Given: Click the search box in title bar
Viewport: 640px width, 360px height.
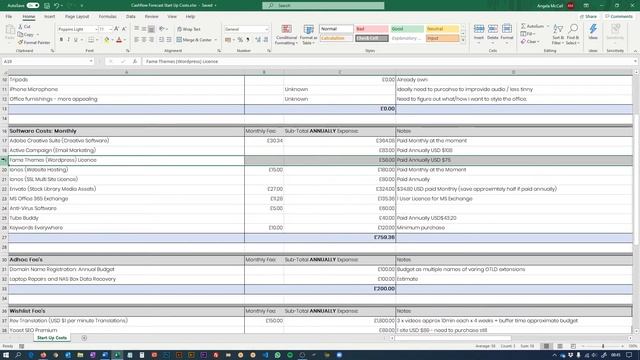Looking at the screenshot, I should point(323,6).
